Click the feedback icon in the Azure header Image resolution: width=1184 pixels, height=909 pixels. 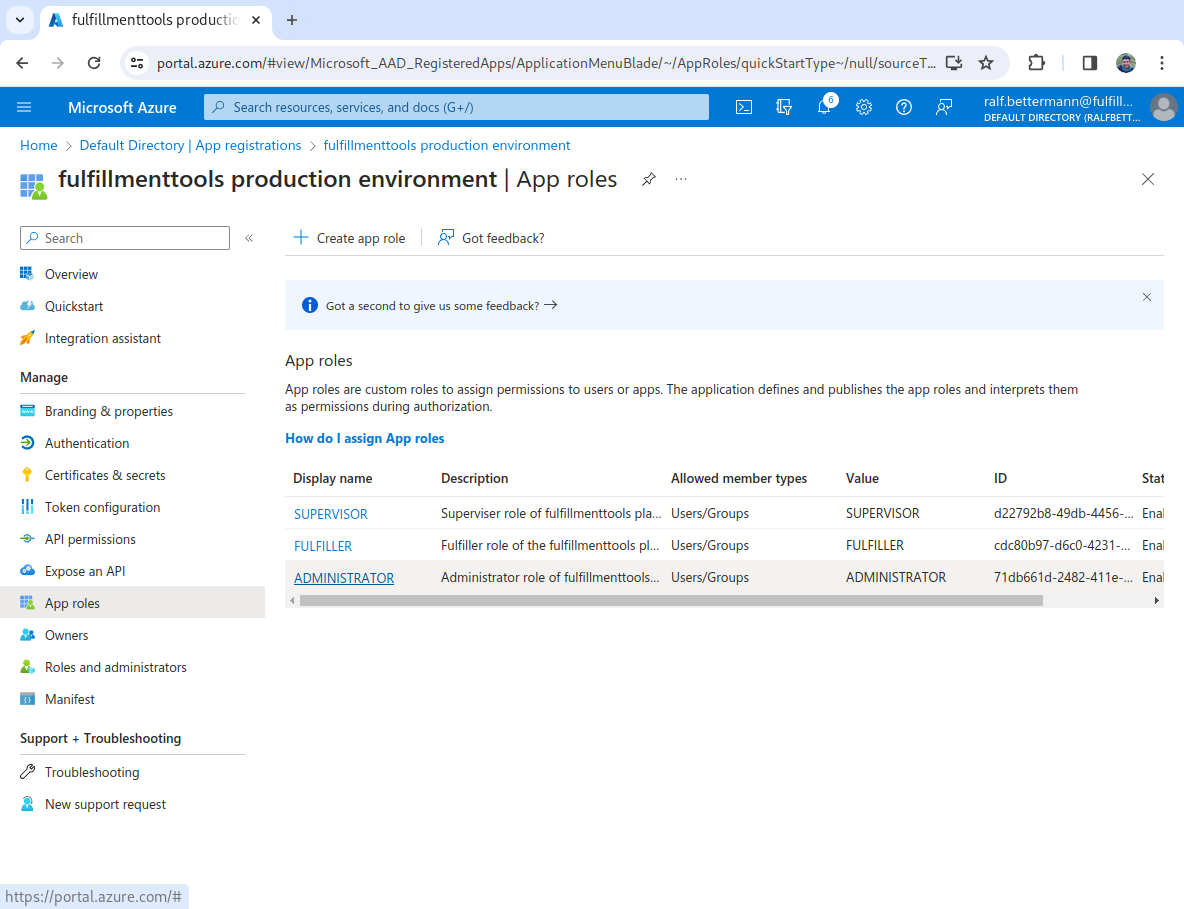pos(944,107)
